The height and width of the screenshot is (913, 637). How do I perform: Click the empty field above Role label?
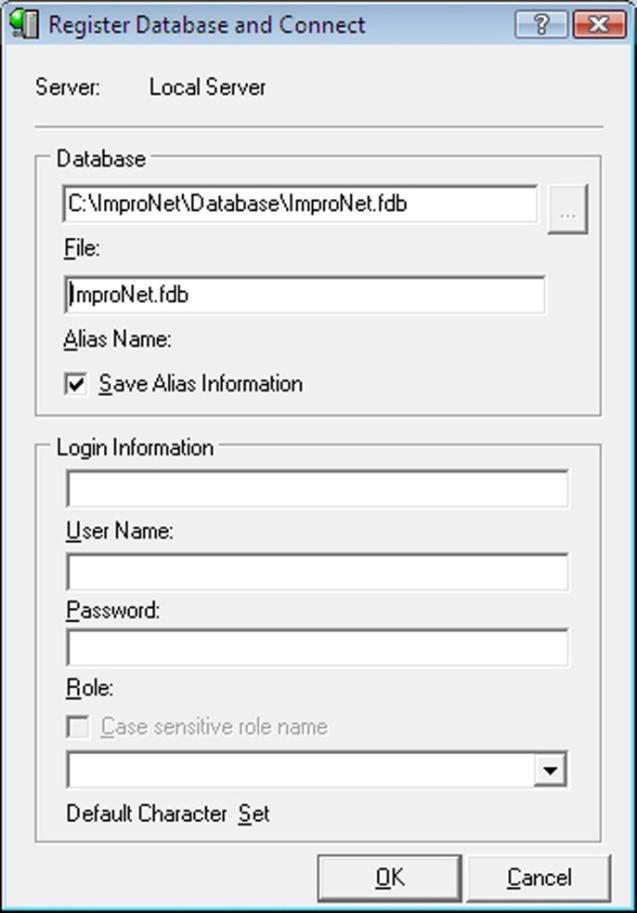point(317,647)
